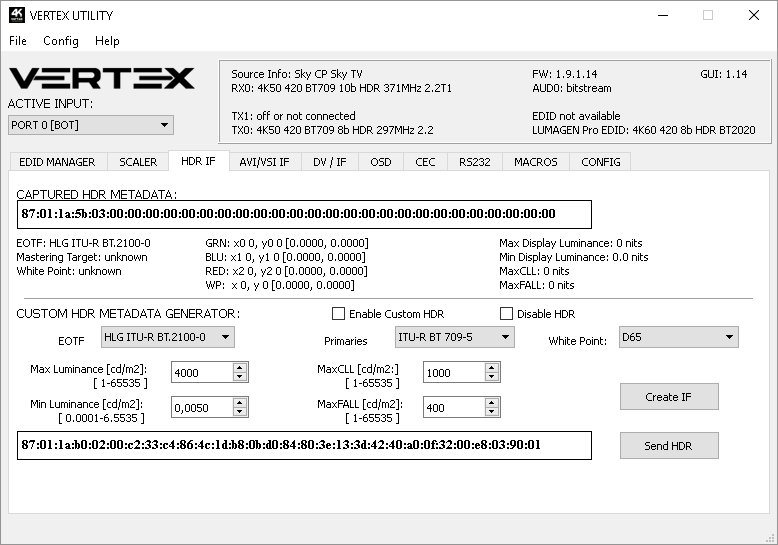Increase MaxFALL with up arrow

coord(492,403)
